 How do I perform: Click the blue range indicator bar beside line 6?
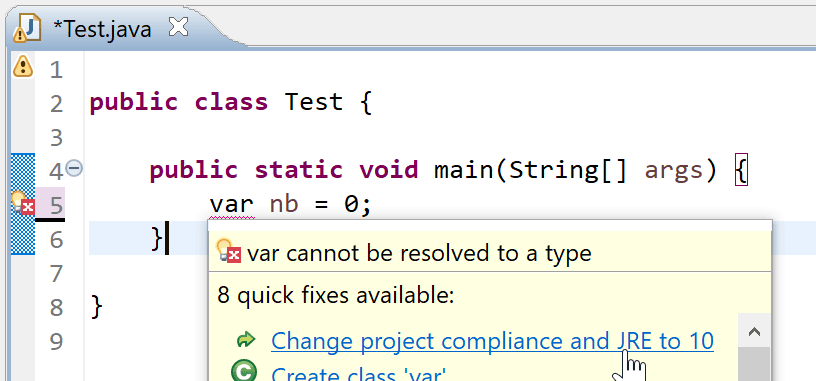pos(23,238)
